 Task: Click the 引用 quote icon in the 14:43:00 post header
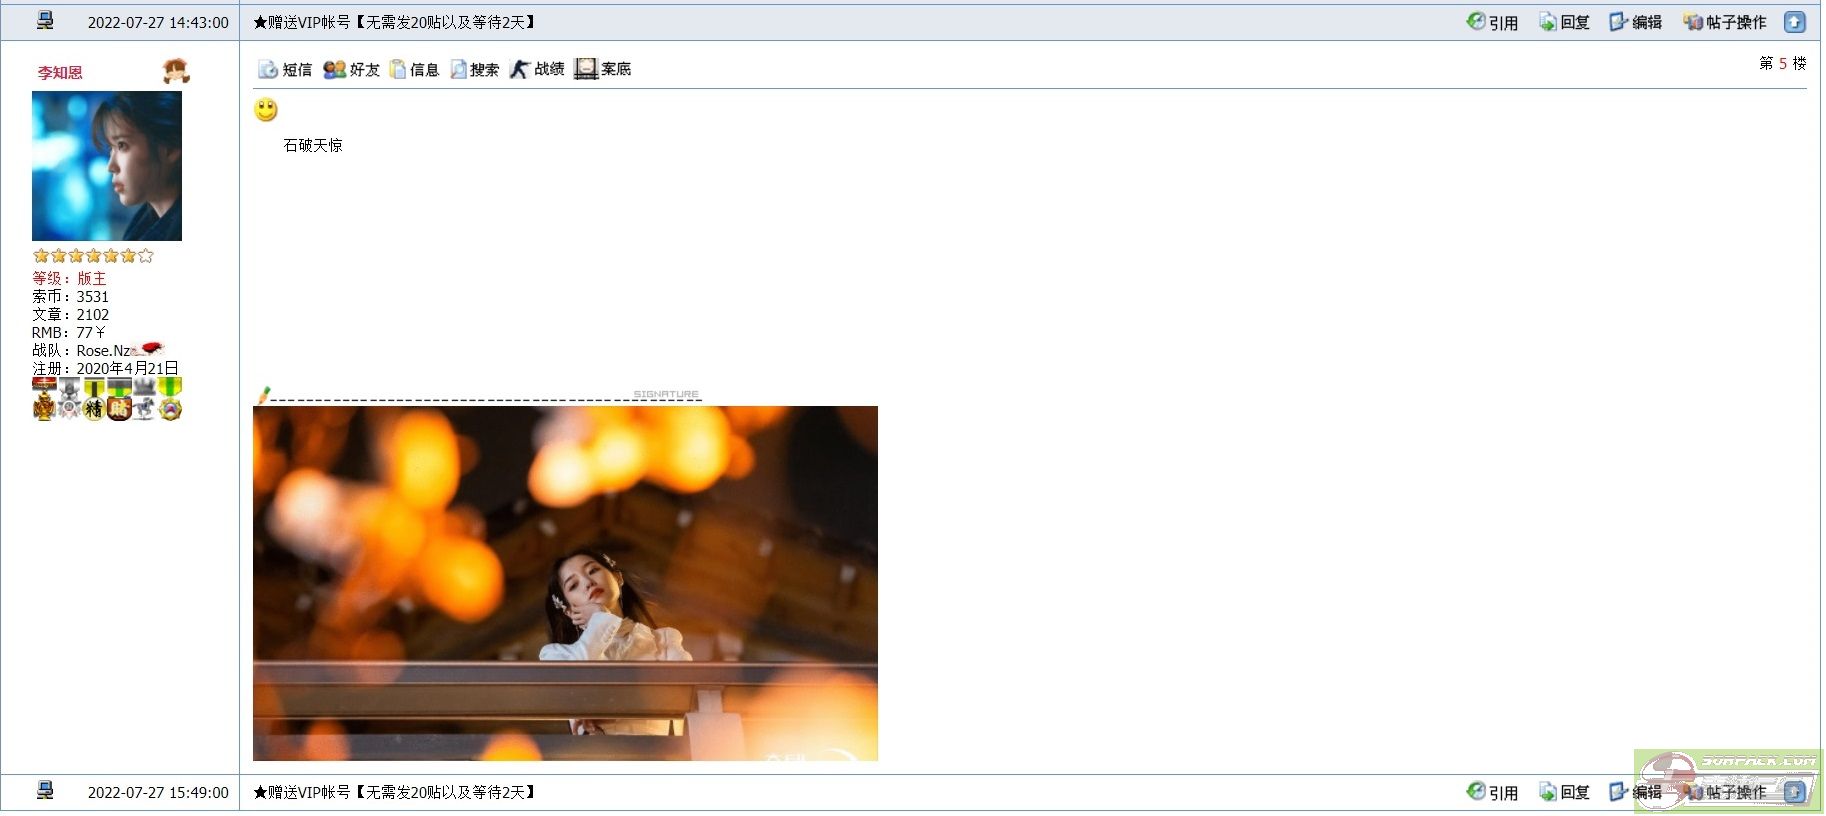pos(1476,21)
